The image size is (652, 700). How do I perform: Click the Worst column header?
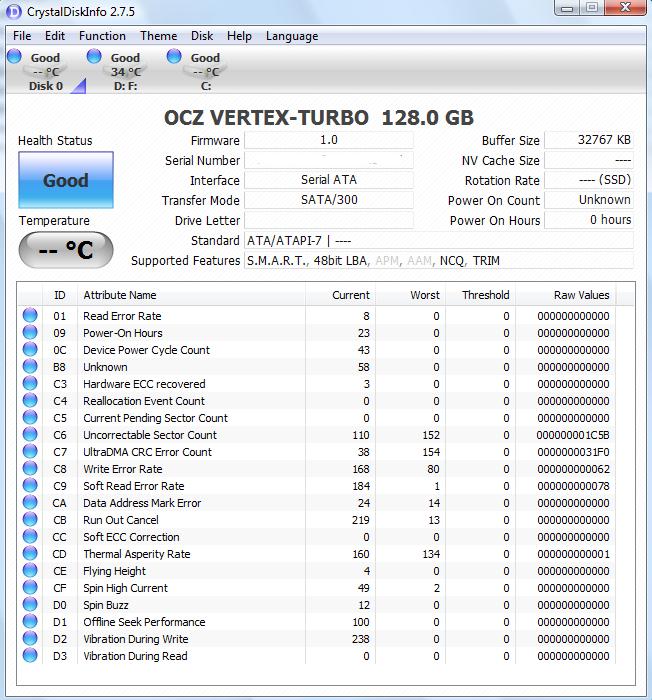click(410, 295)
